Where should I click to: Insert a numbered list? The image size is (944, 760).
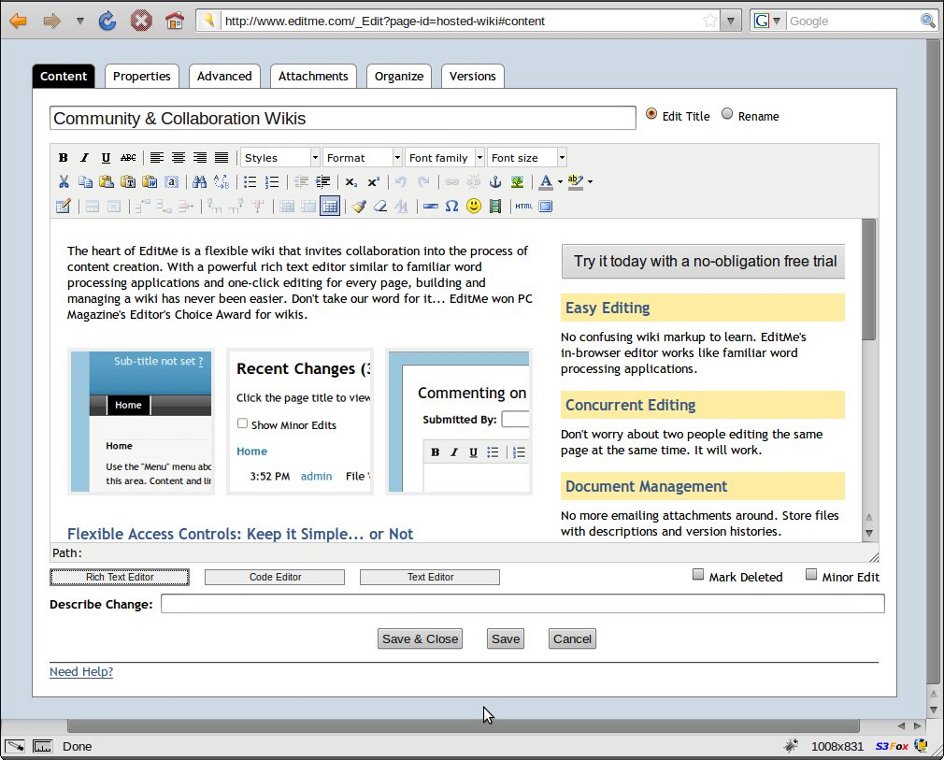[x=272, y=181]
